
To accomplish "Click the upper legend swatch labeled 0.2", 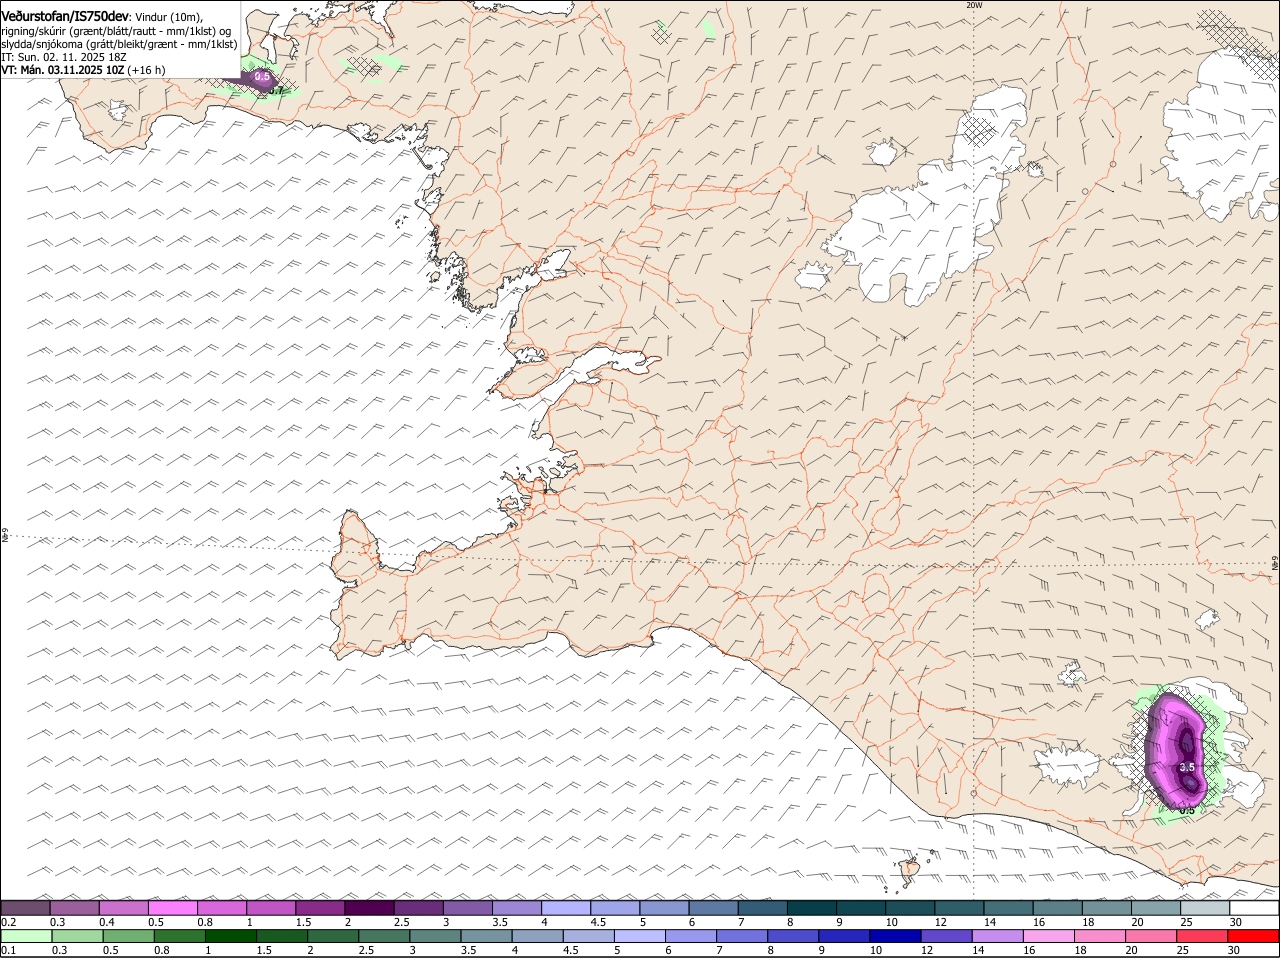I will [25, 908].
